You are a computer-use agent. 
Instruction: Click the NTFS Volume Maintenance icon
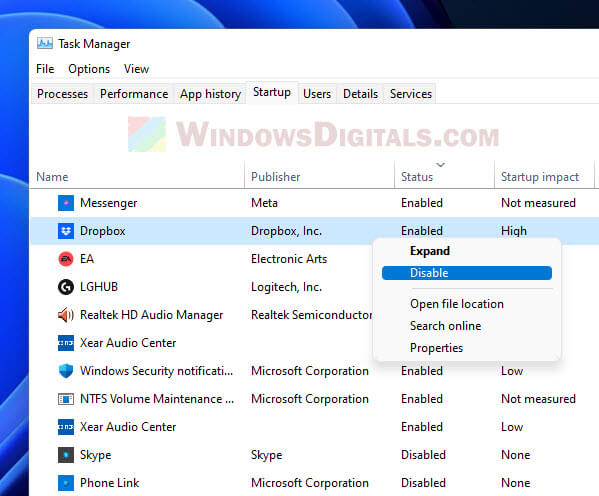tap(66, 399)
